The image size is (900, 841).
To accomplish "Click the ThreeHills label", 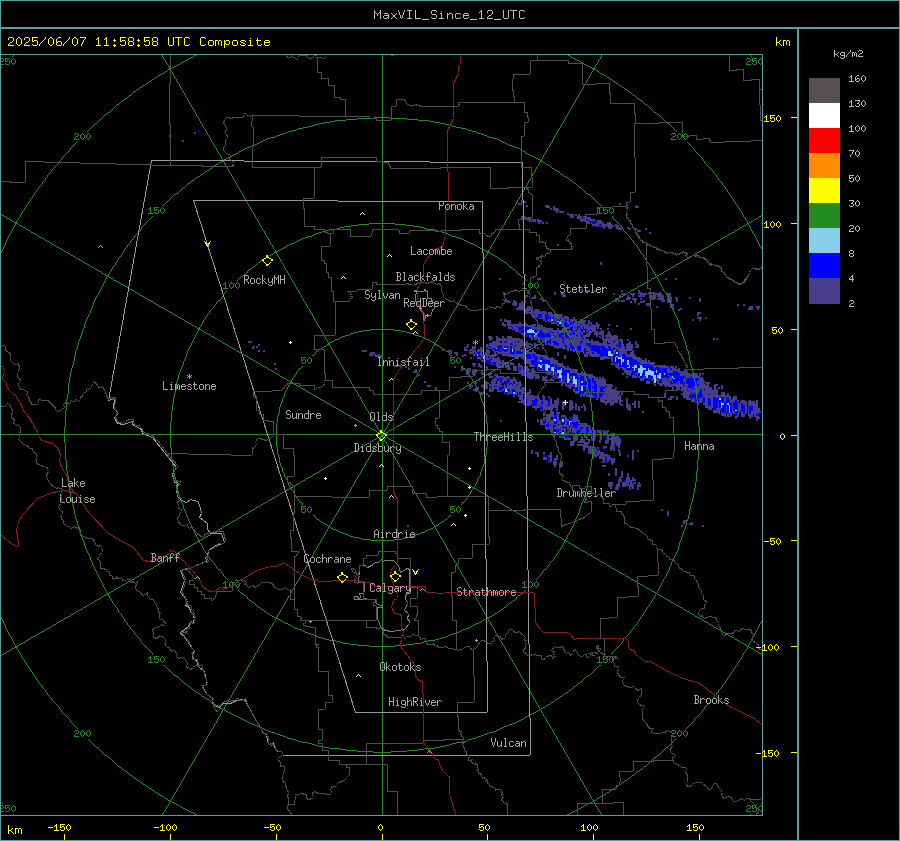I will coord(503,437).
